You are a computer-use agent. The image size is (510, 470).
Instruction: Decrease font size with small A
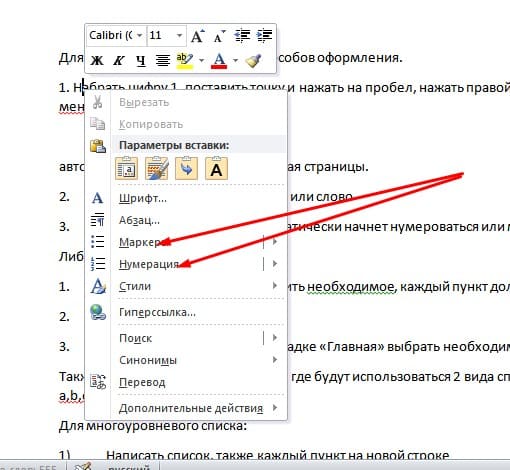(x=219, y=36)
